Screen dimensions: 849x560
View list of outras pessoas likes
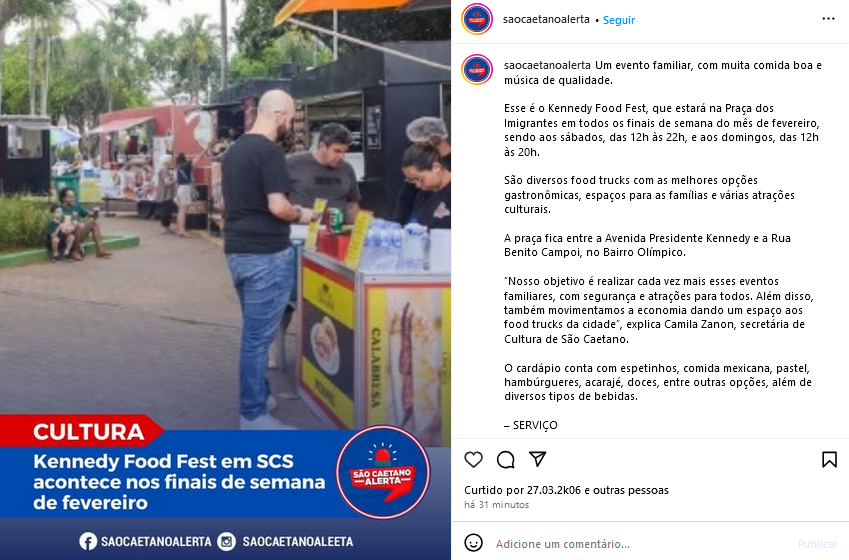click(x=631, y=490)
